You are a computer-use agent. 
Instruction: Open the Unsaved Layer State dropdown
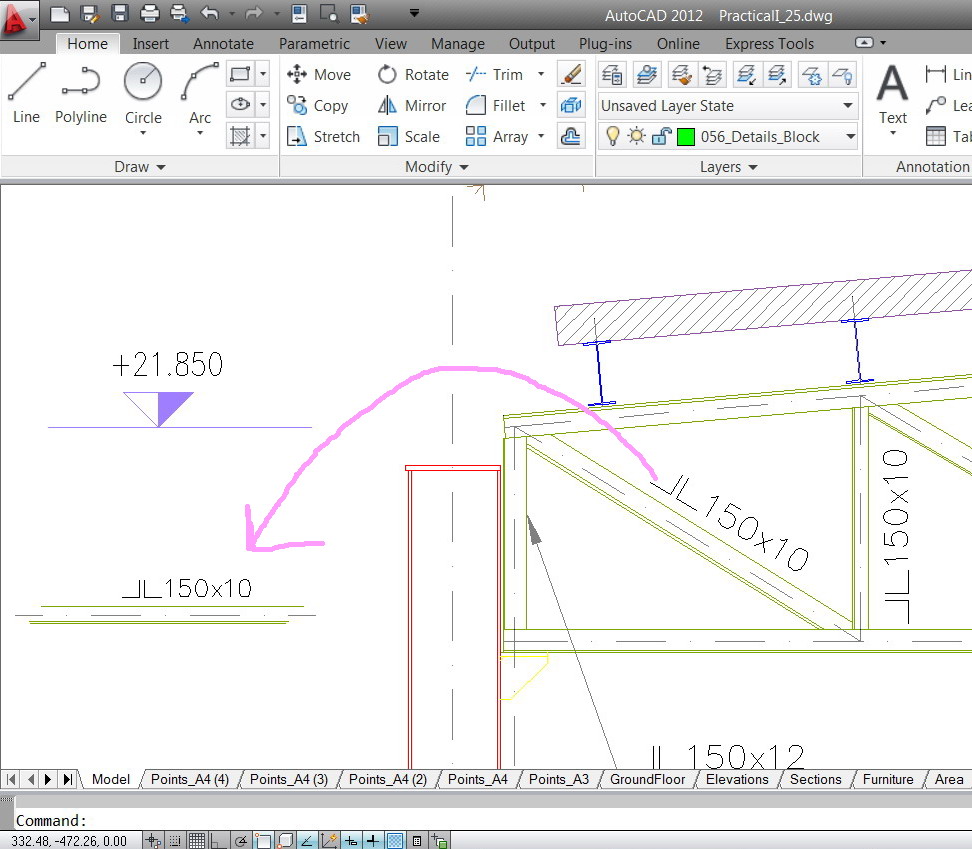(x=727, y=106)
